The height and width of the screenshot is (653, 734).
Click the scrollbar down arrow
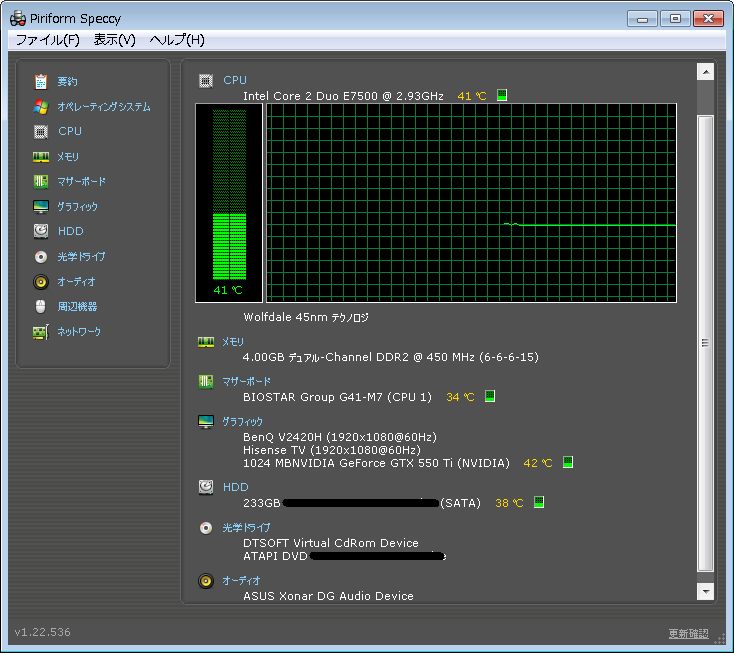pos(705,592)
